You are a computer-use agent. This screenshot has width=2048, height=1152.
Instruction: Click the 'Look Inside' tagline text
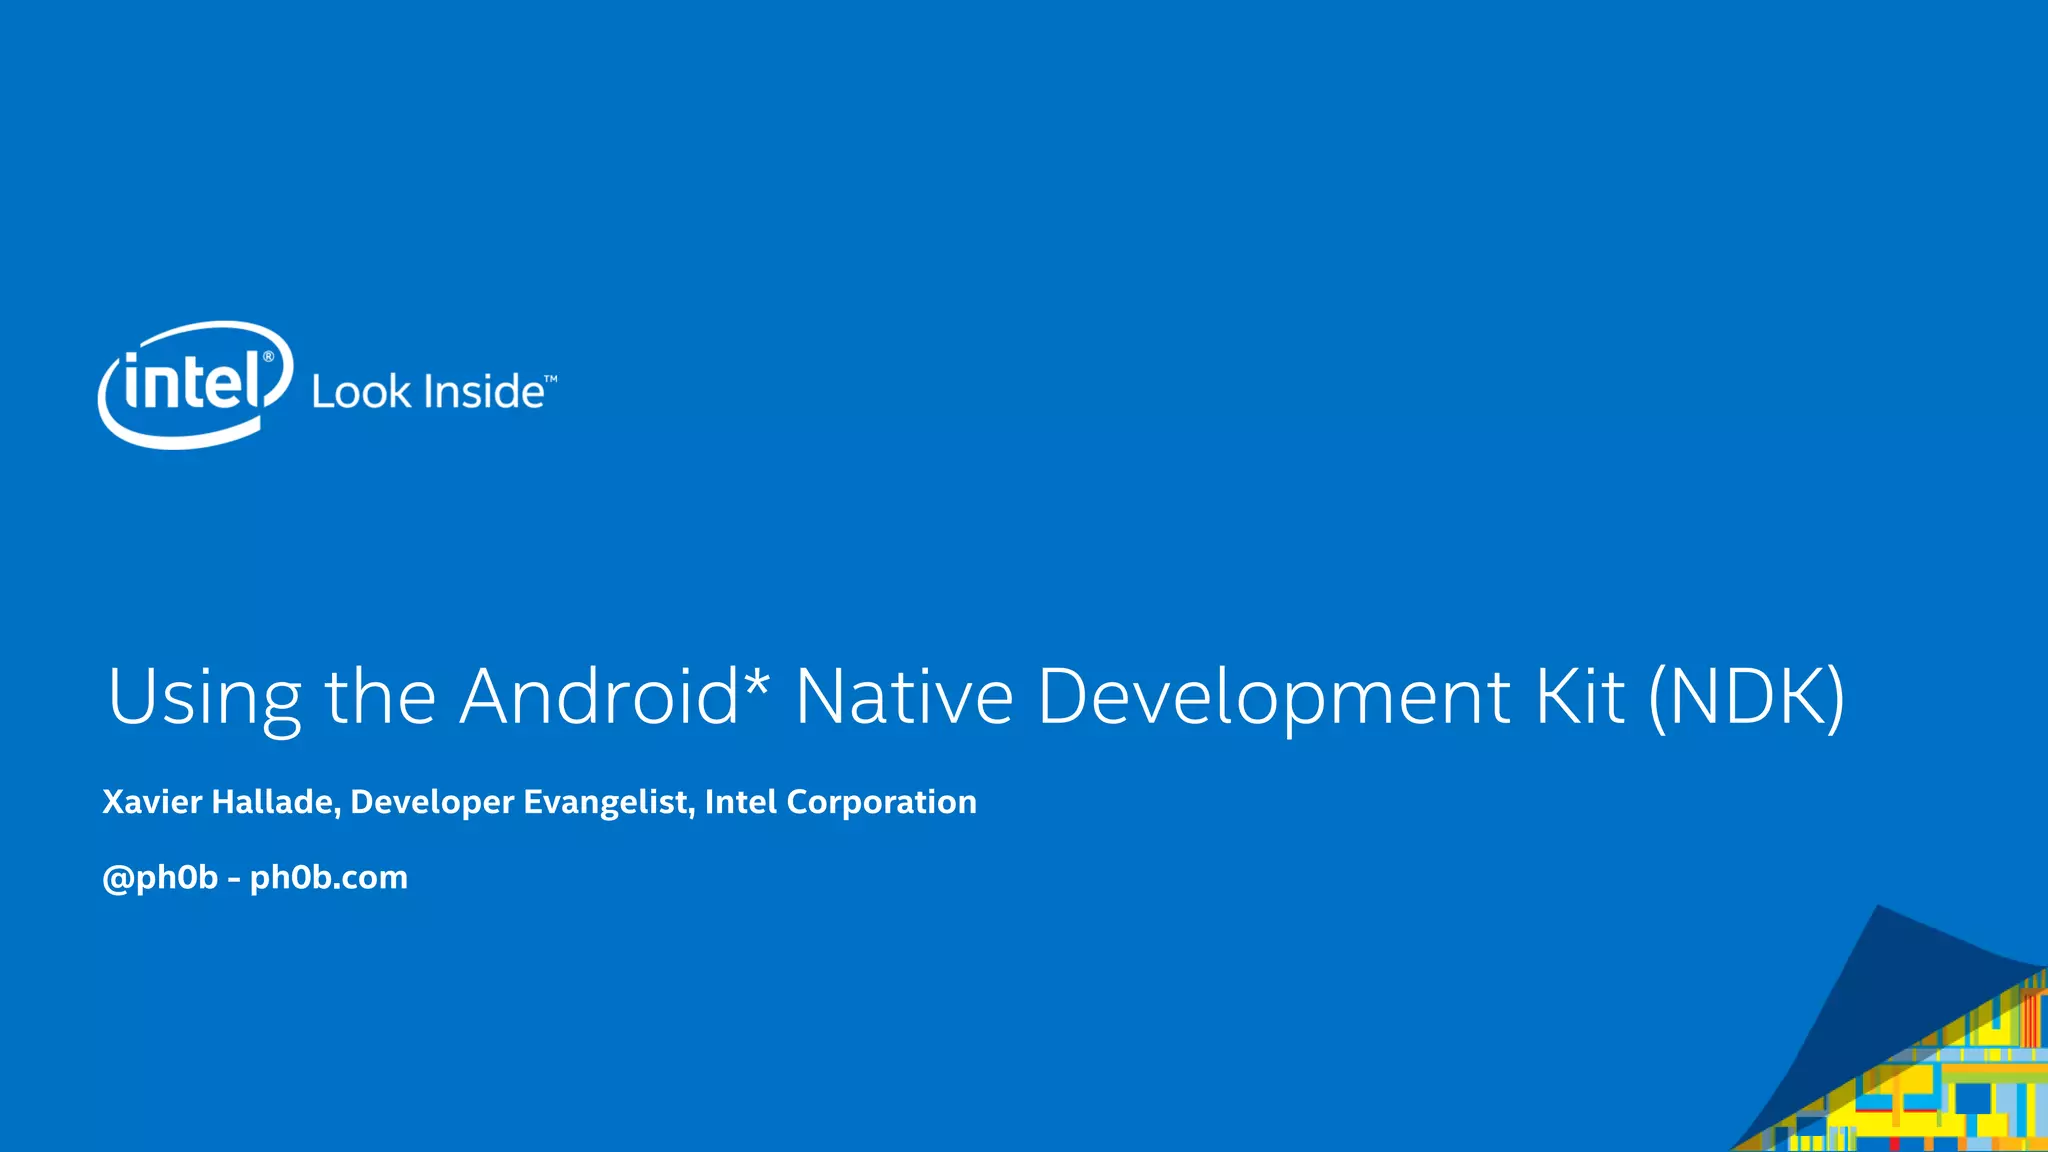[434, 391]
